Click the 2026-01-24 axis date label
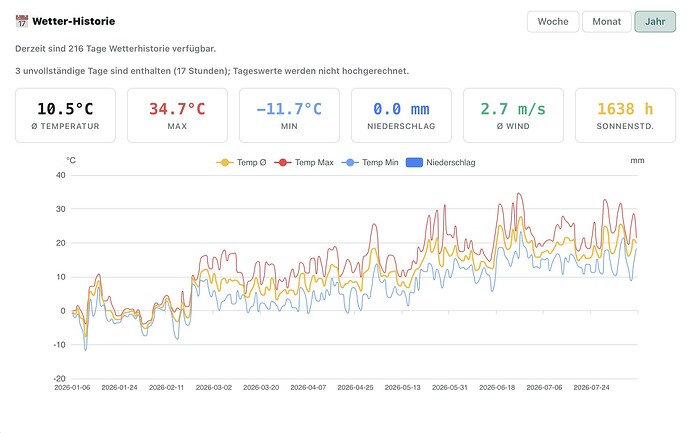 (119, 388)
